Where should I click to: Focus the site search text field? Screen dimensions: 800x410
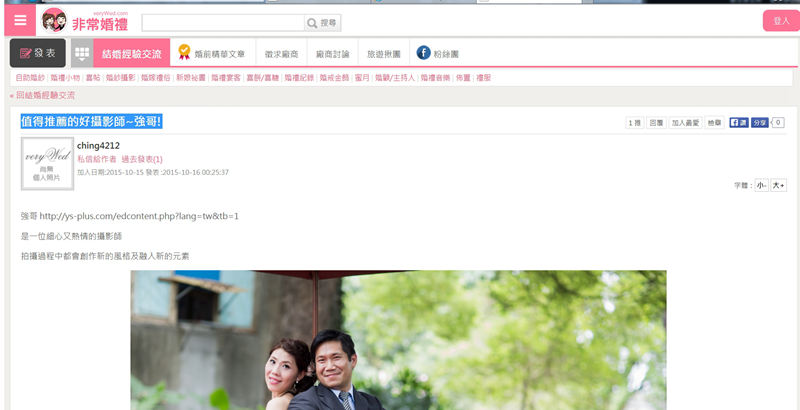223,23
